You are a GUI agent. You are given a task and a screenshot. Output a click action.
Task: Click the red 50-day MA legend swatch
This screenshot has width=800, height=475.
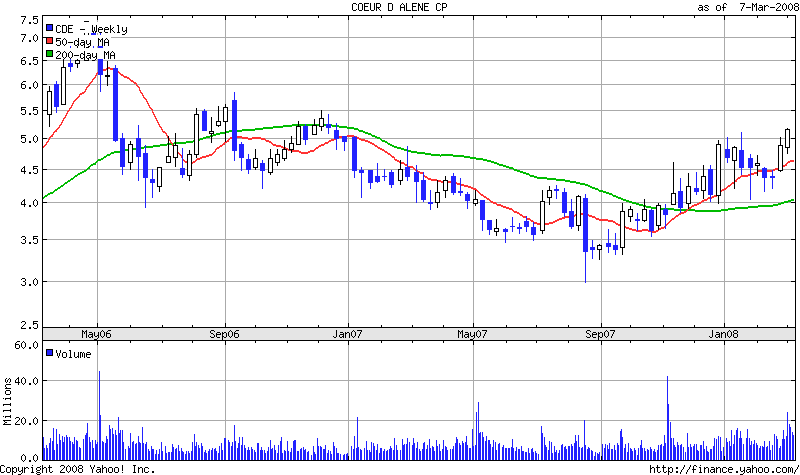(x=49, y=41)
